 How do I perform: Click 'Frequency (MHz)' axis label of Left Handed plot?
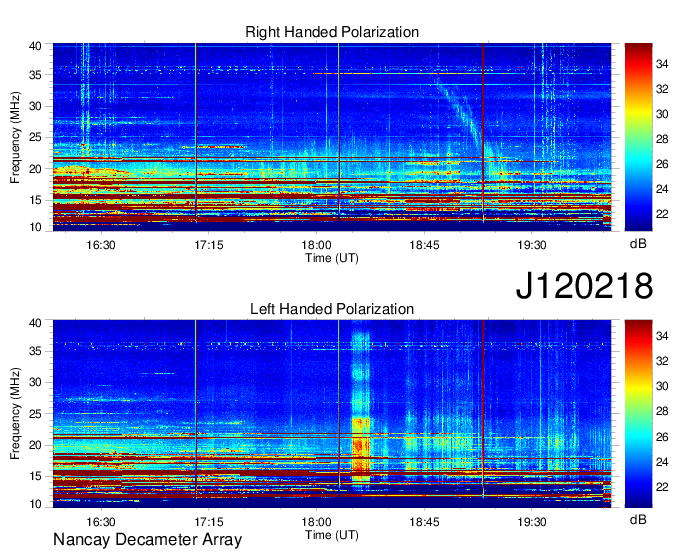pyautogui.click(x=15, y=414)
